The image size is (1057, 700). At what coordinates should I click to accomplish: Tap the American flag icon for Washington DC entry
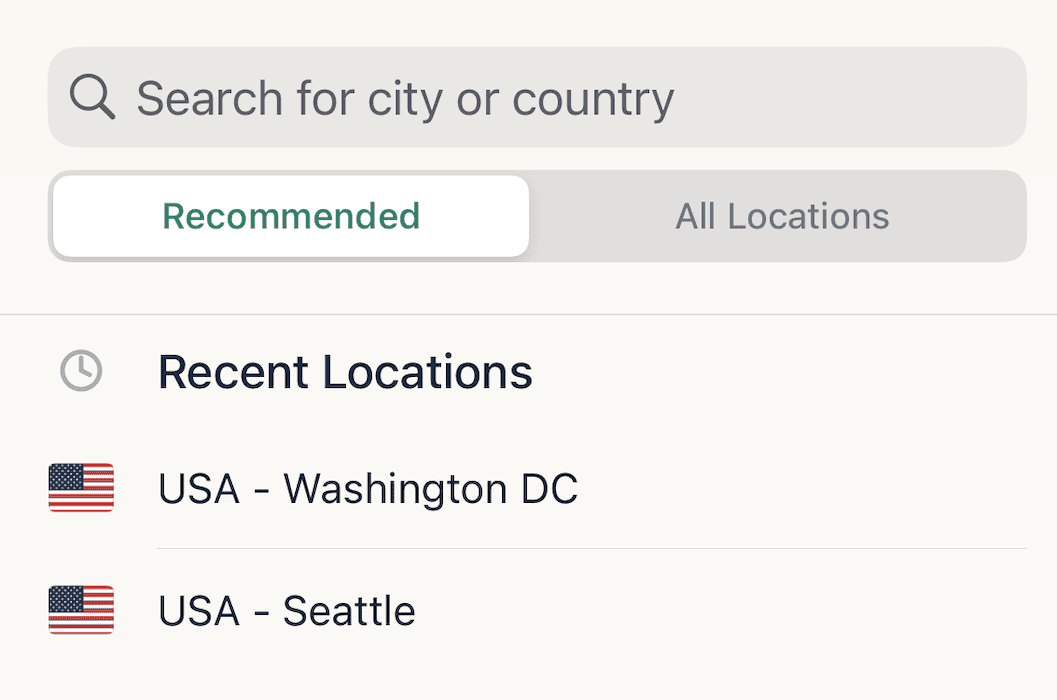(81, 488)
